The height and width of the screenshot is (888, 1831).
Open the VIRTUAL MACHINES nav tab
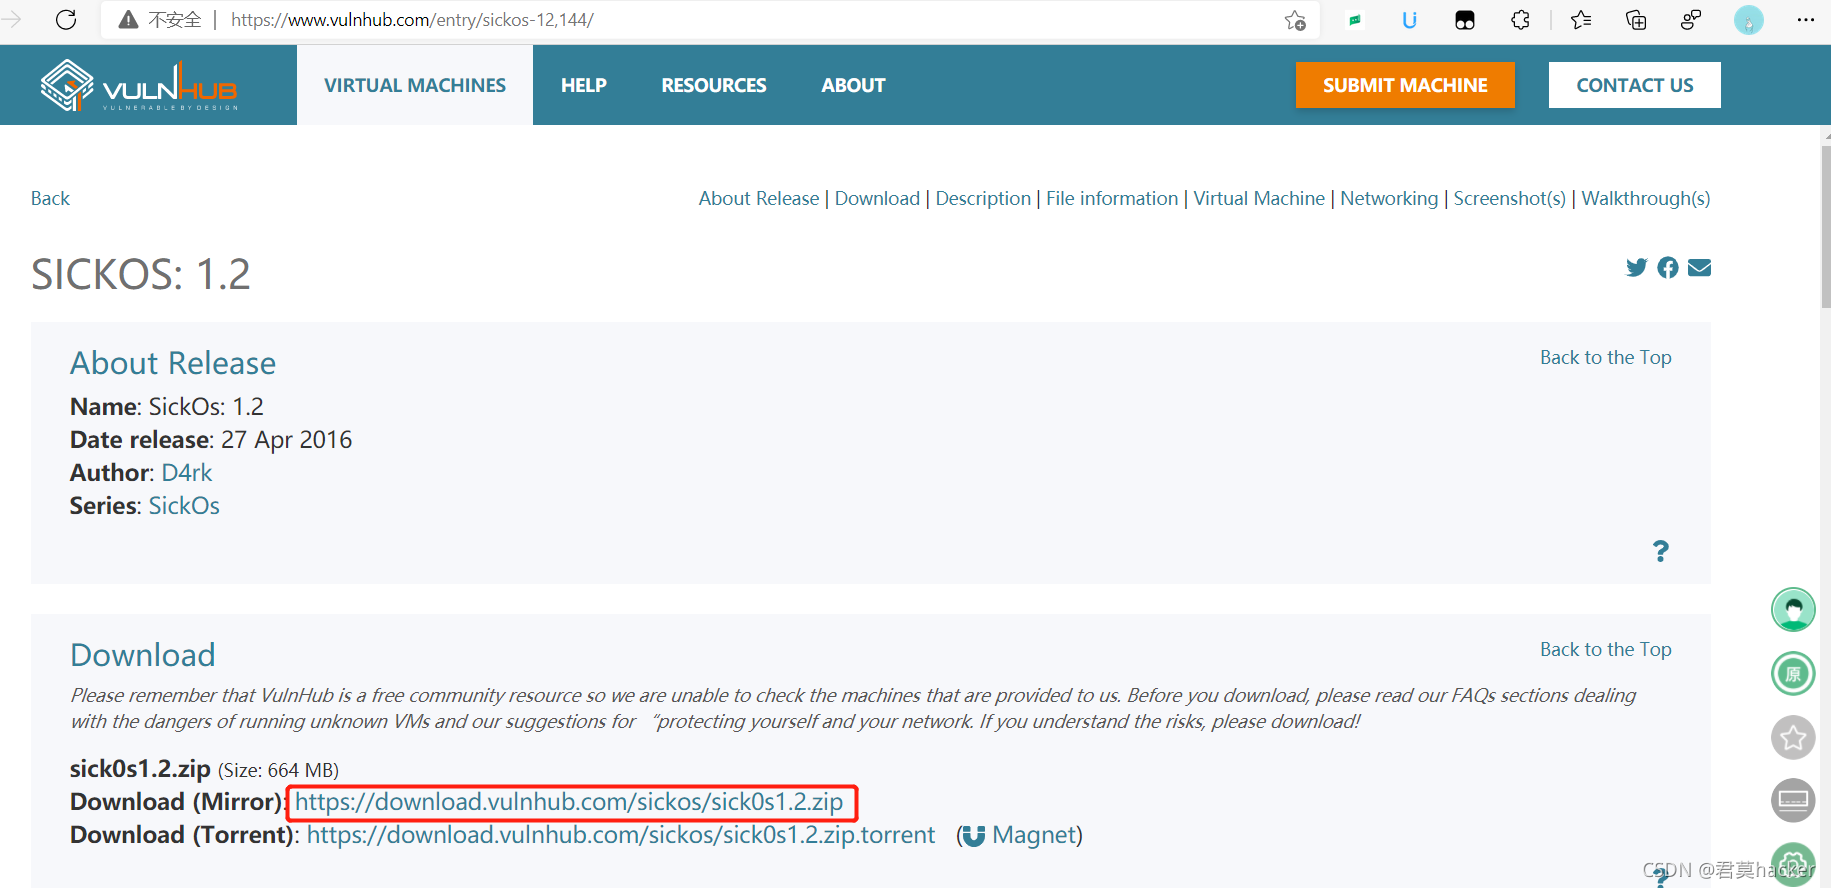[415, 85]
